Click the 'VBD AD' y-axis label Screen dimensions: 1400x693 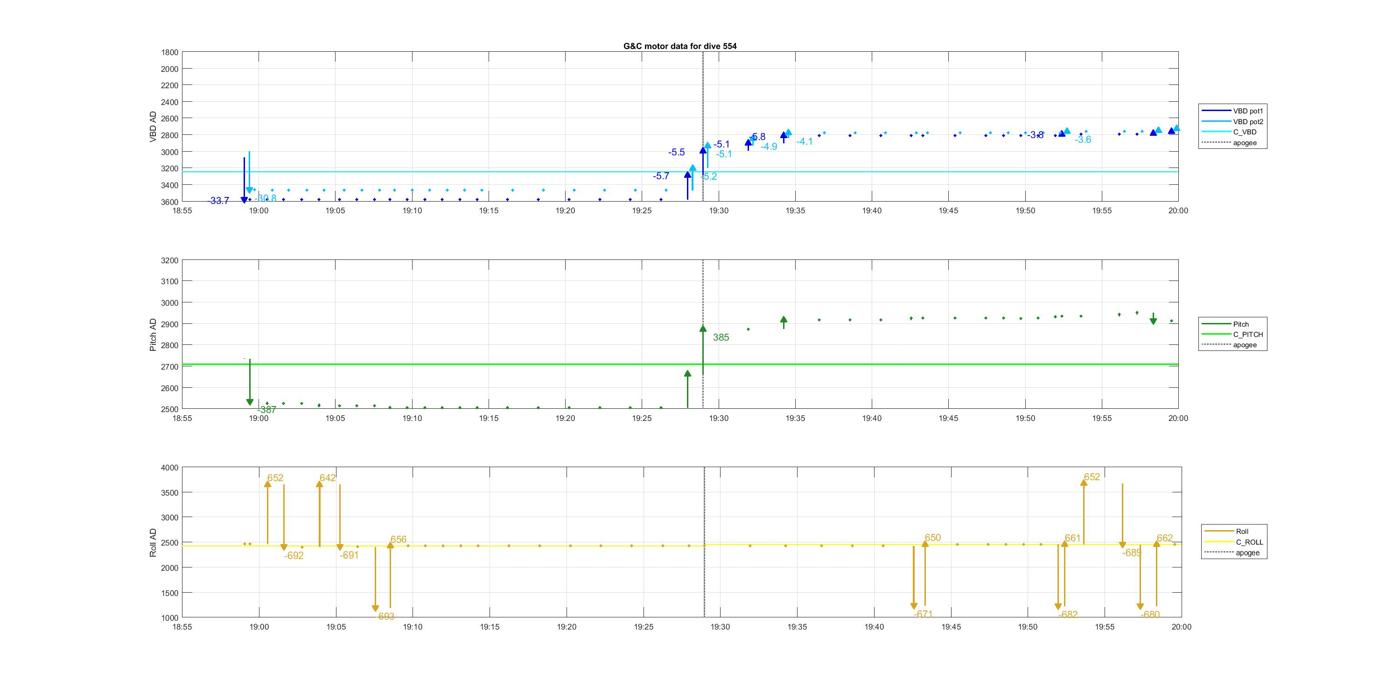click(x=154, y=127)
